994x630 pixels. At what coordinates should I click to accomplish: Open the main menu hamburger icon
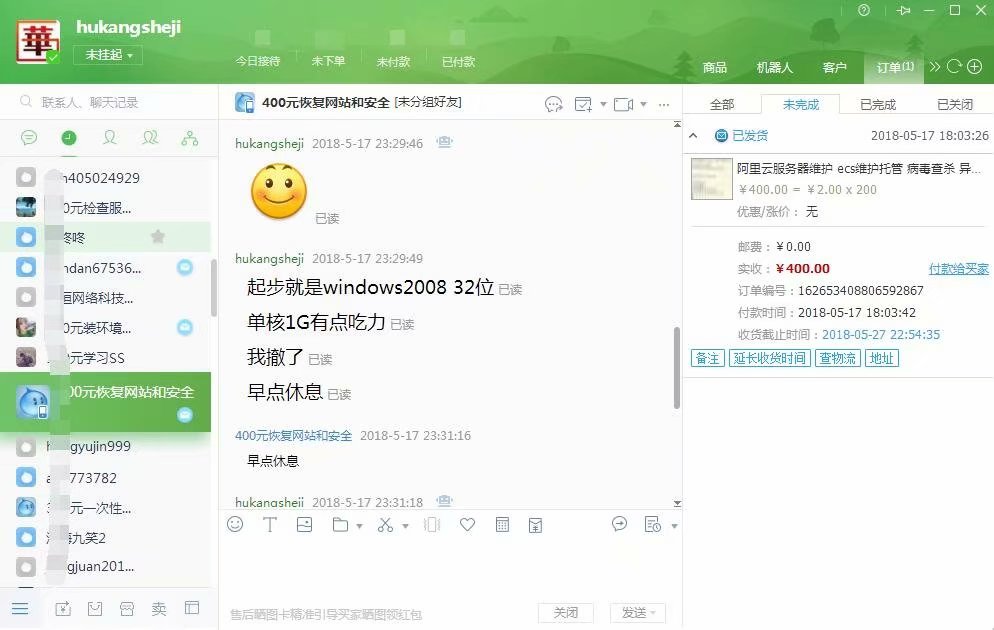[20, 608]
